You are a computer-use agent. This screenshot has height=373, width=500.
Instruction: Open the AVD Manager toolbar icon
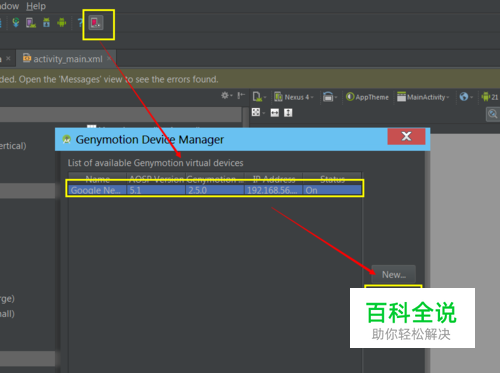click(x=31, y=23)
